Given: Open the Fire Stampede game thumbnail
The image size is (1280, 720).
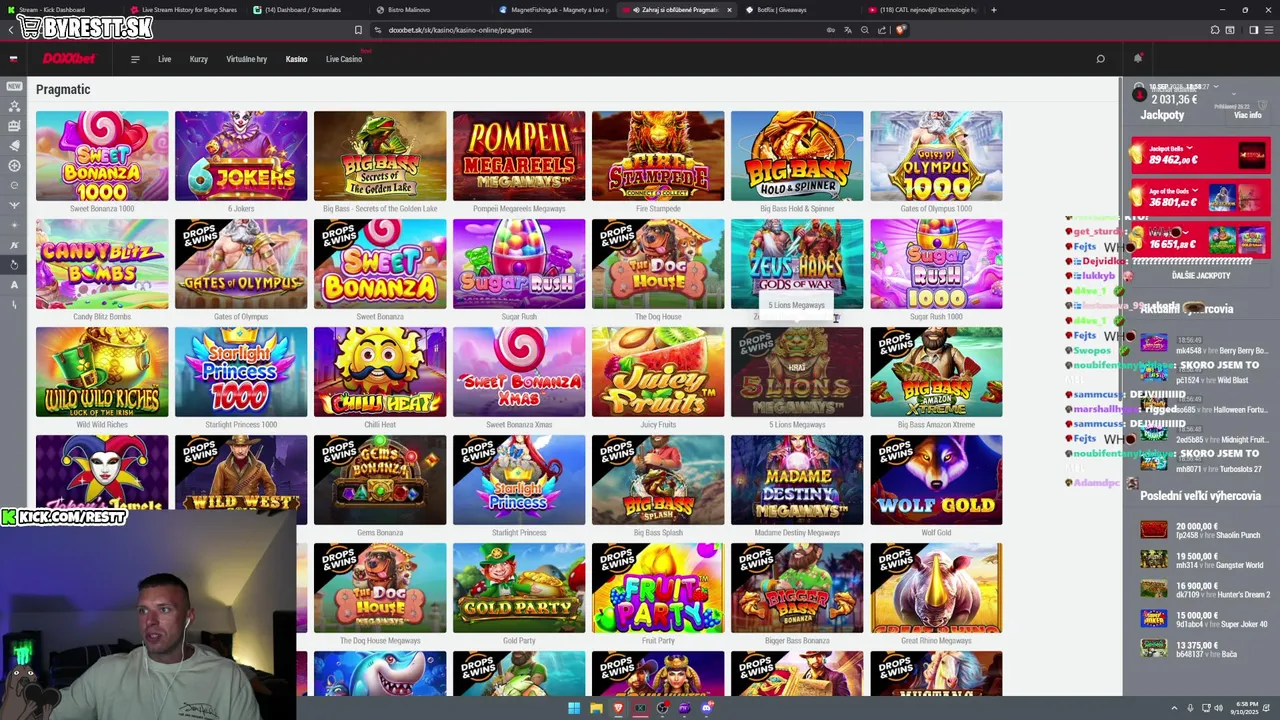Looking at the screenshot, I should [658, 156].
